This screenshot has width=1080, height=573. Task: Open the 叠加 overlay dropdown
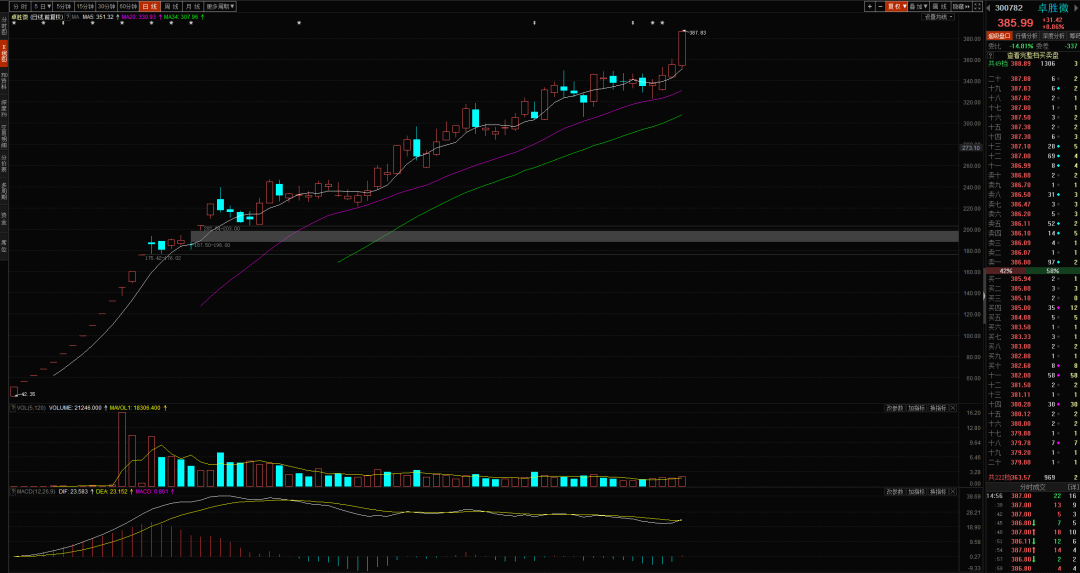pos(918,6)
